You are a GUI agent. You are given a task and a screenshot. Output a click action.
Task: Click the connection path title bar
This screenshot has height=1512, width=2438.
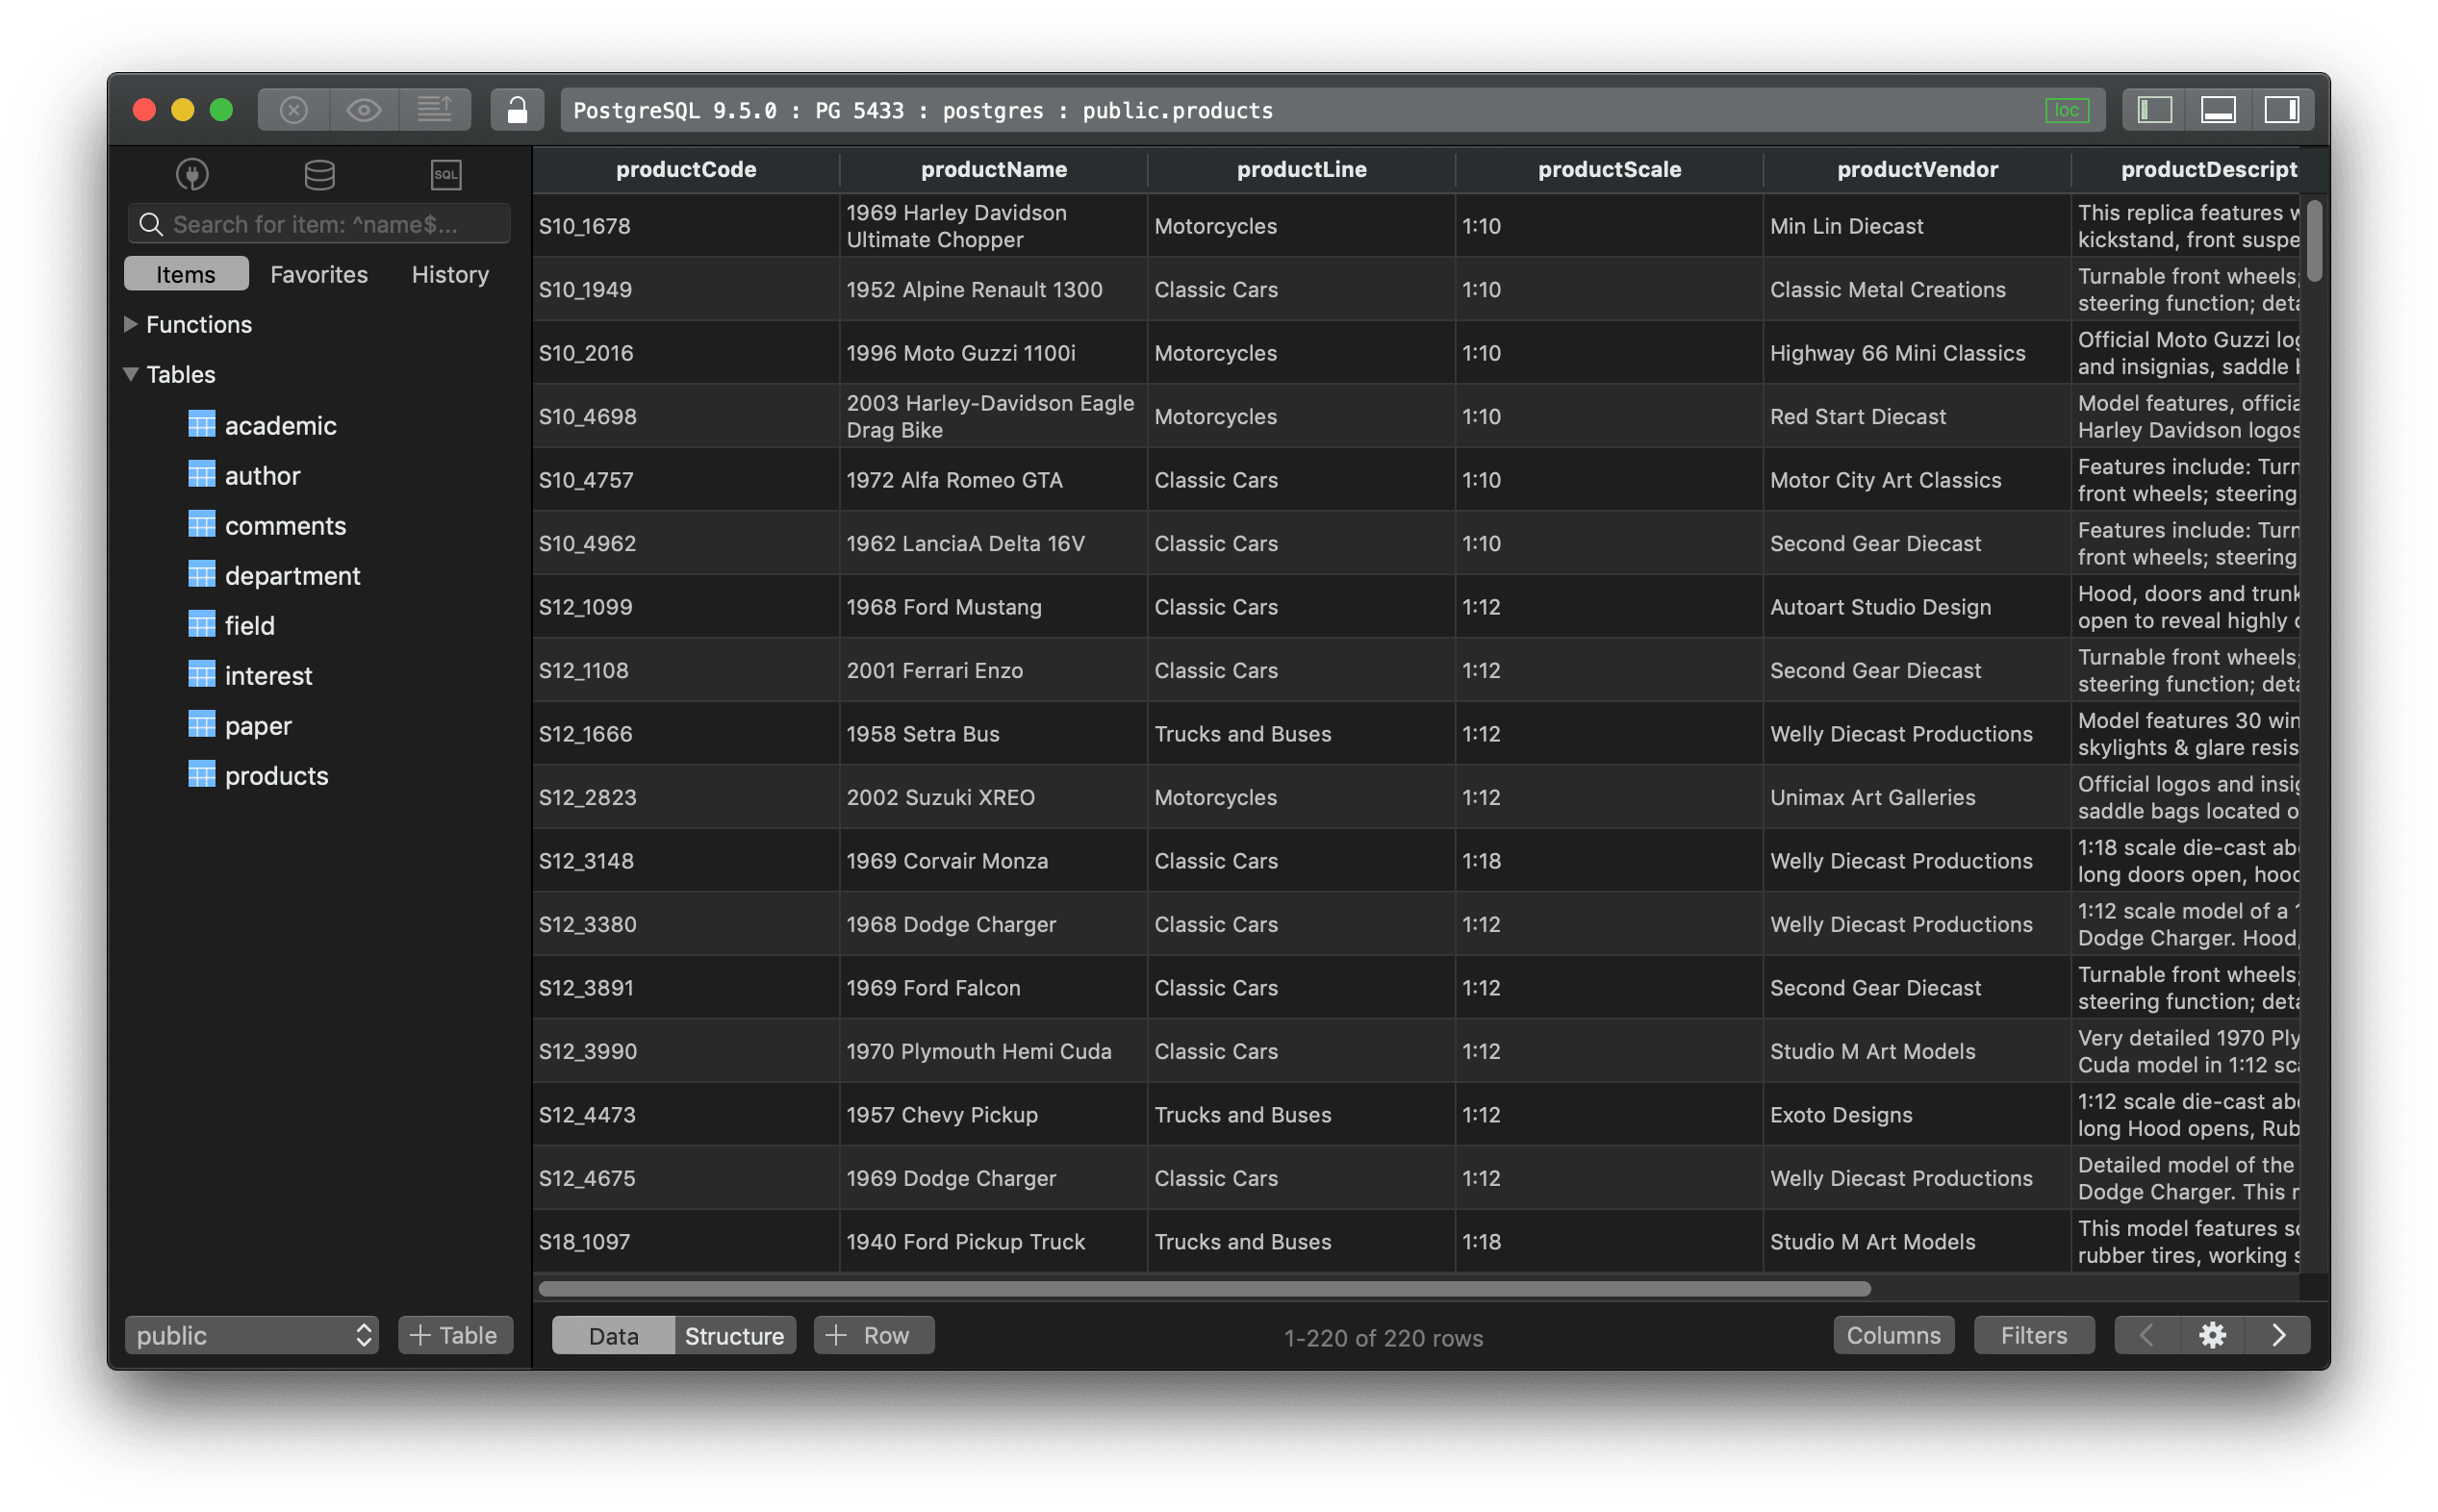point(1332,110)
